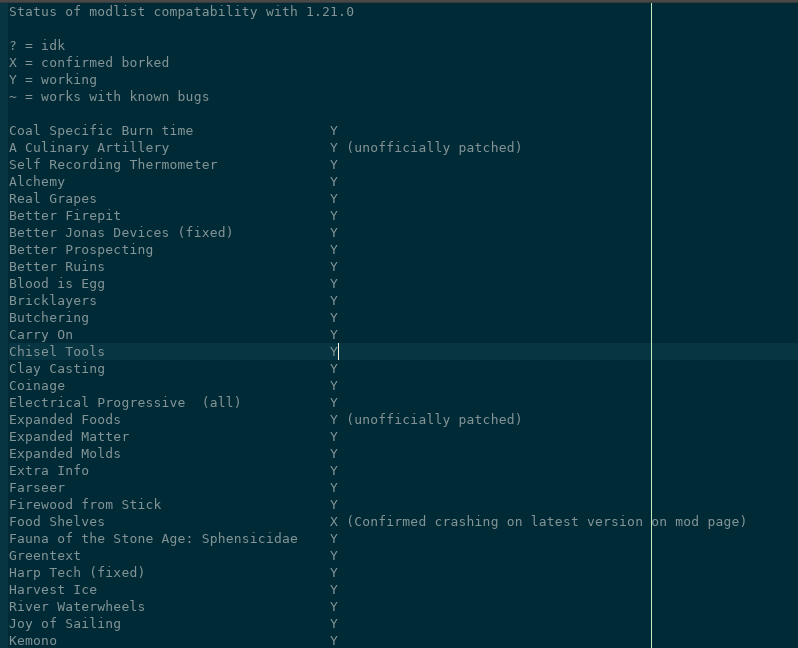798x648 pixels.
Task: Click the 'Blood is Egg' mod name
Action: (57, 284)
